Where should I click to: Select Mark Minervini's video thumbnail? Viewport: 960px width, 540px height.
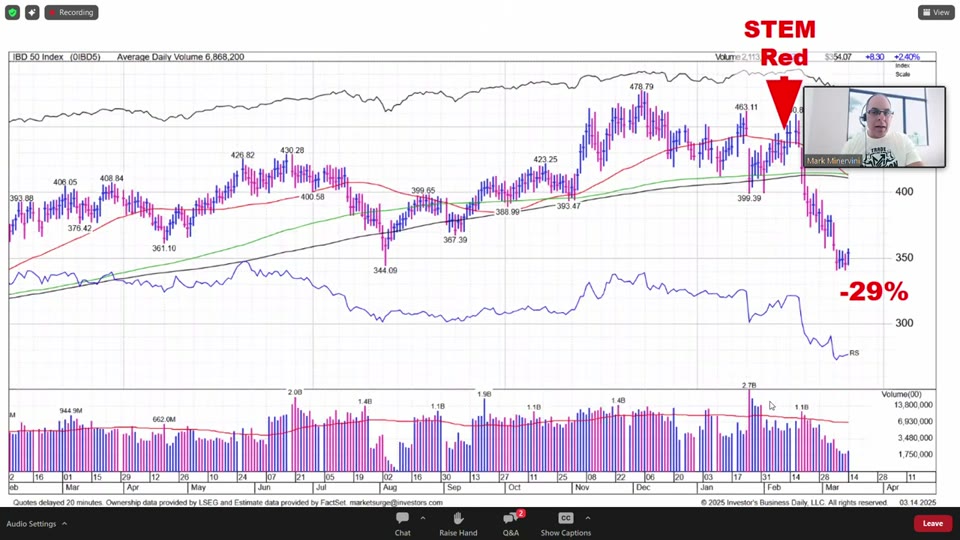(x=874, y=127)
